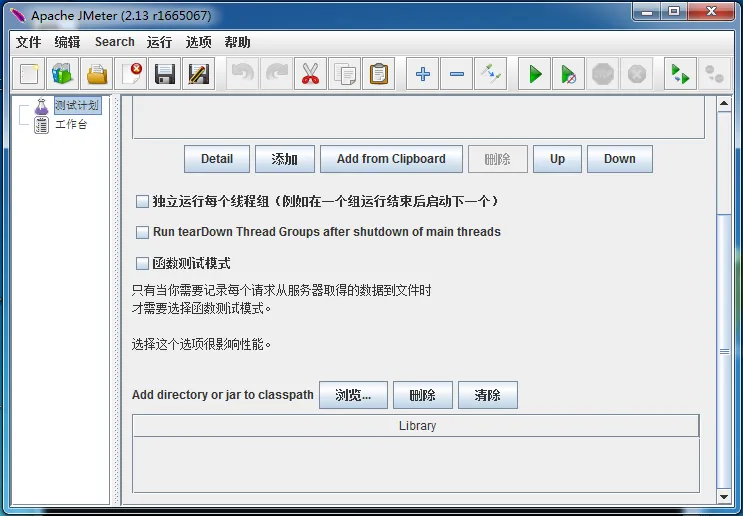Open the 编辑 menu

tap(67, 42)
